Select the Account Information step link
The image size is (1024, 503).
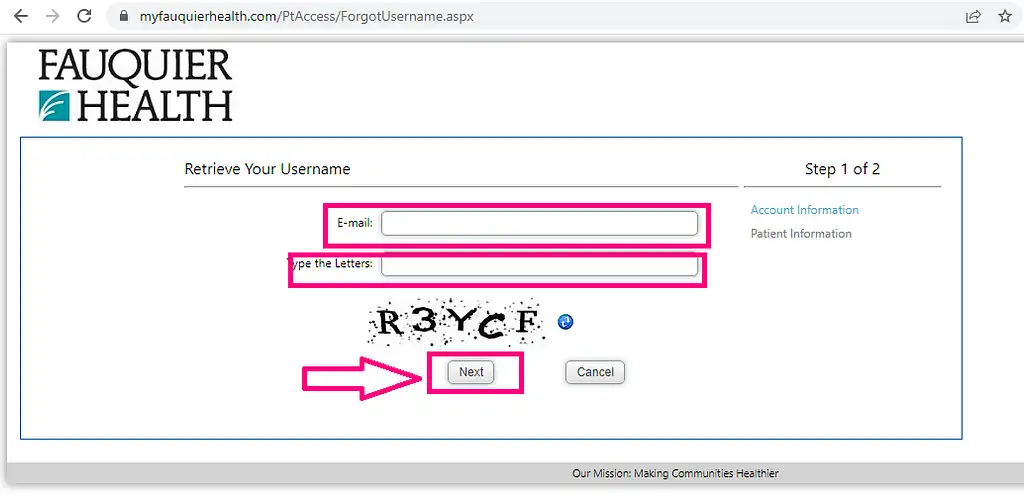(x=805, y=210)
